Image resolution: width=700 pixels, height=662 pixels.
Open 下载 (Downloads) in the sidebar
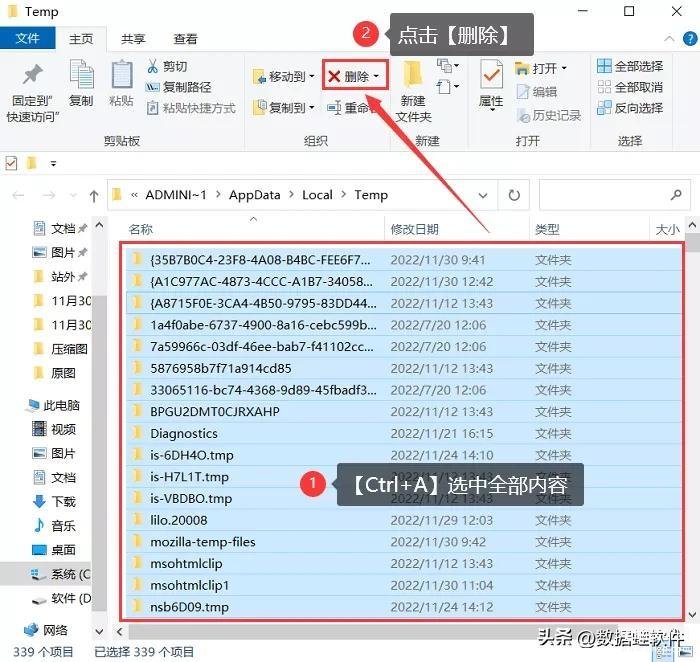coord(55,502)
